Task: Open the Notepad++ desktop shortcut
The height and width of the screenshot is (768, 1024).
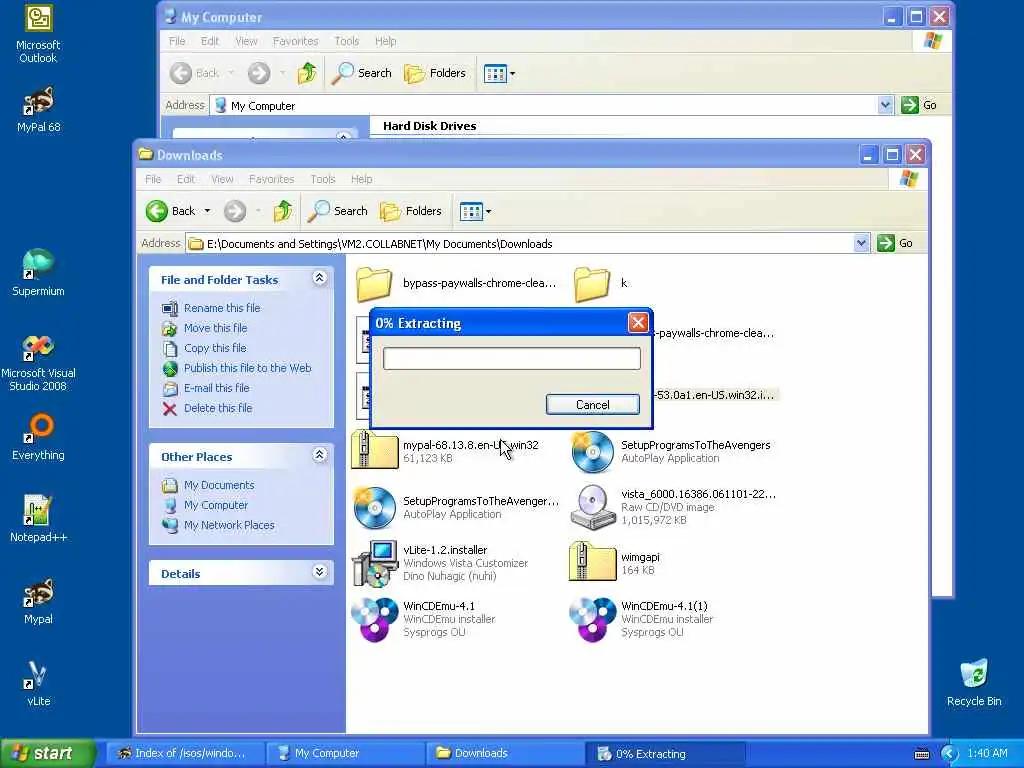Action: (38, 519)
